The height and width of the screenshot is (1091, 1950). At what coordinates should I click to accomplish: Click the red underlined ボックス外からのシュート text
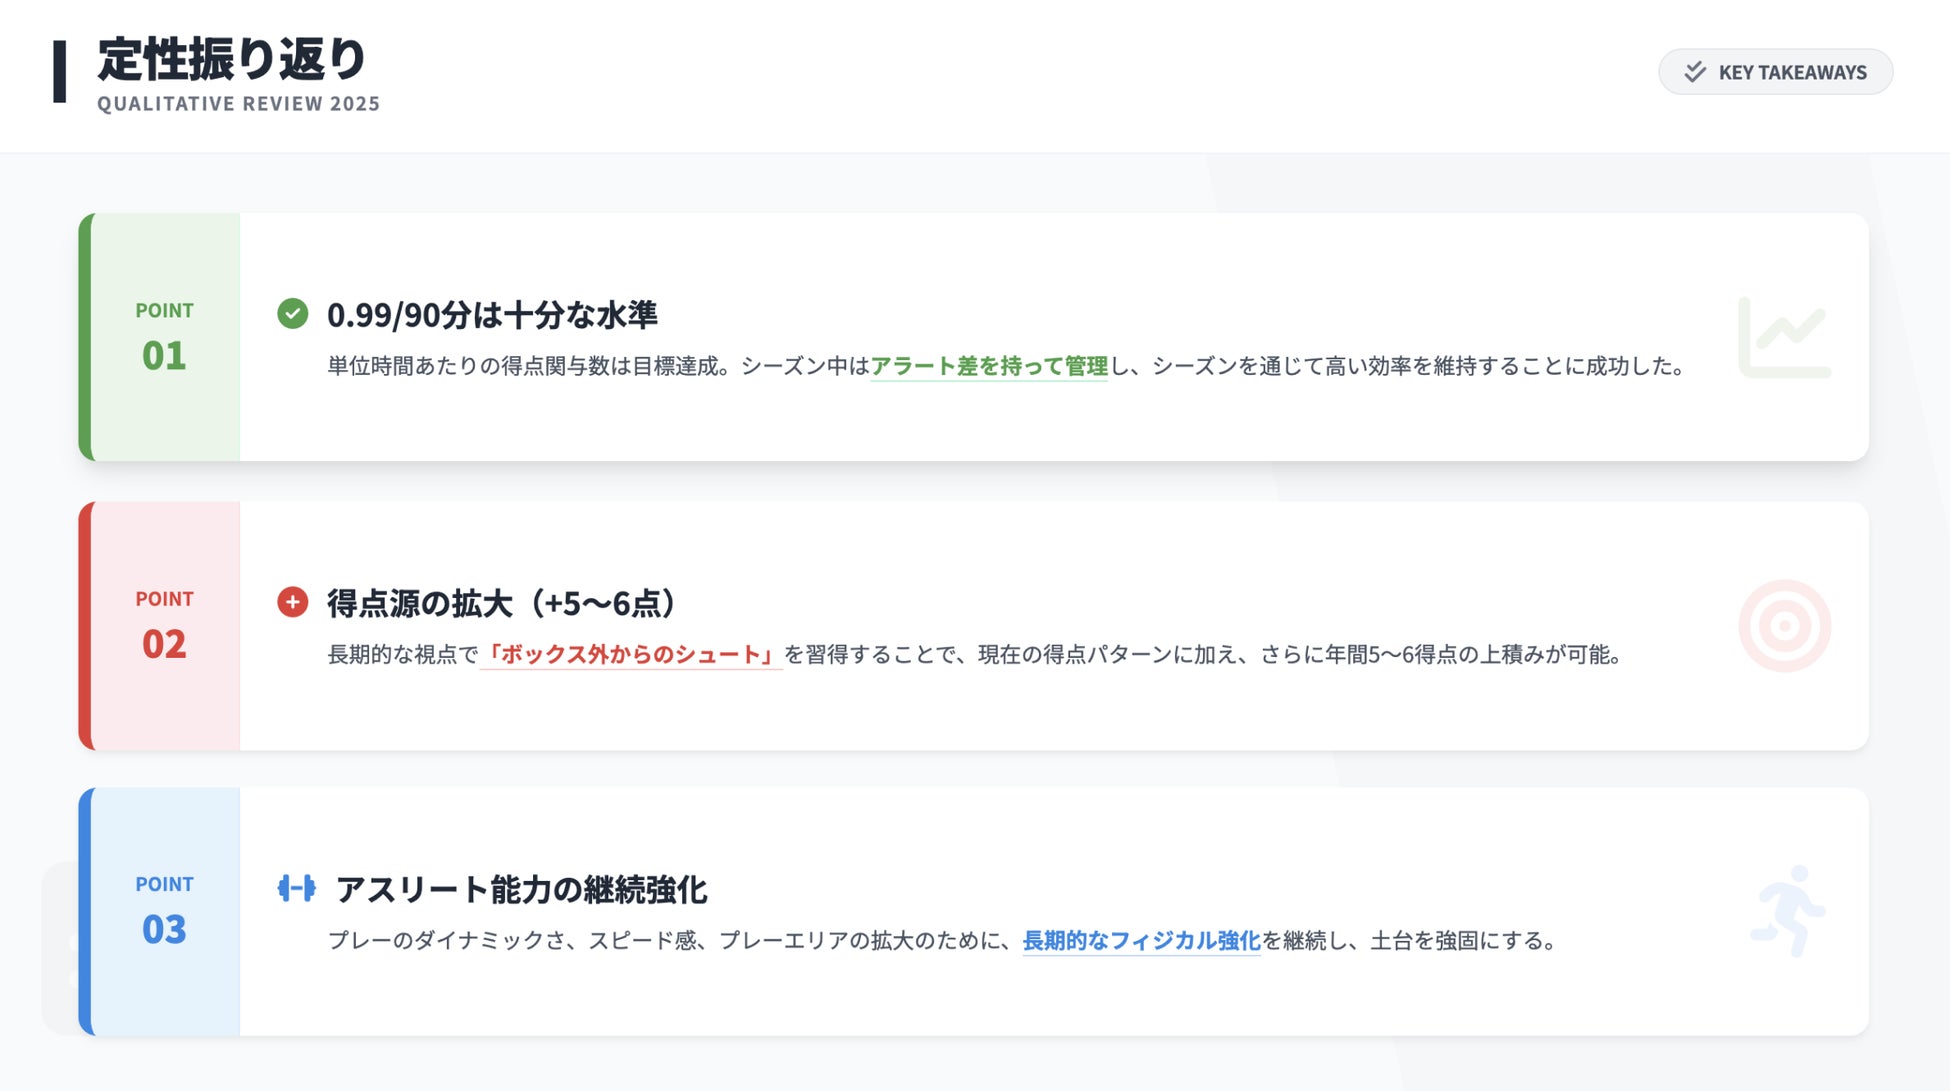pyautogui.click(x=630, y=654)
